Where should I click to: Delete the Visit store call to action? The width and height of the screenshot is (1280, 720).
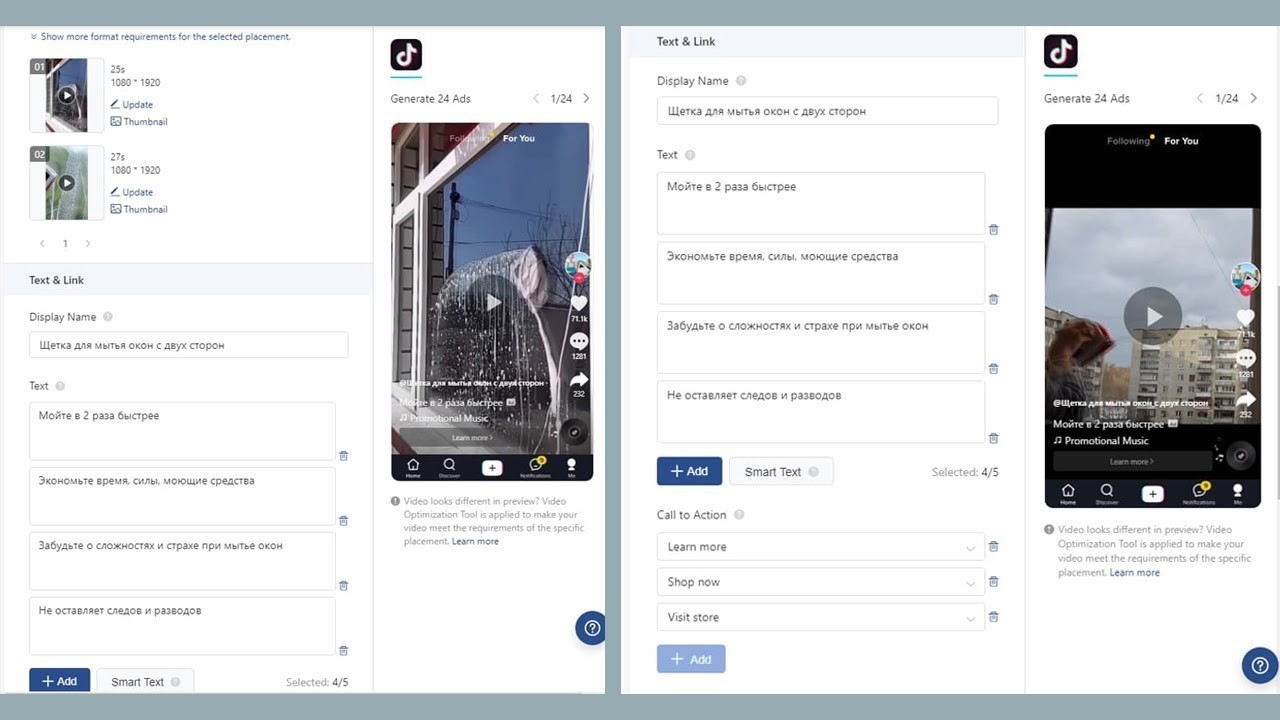(x=994, y=617)
